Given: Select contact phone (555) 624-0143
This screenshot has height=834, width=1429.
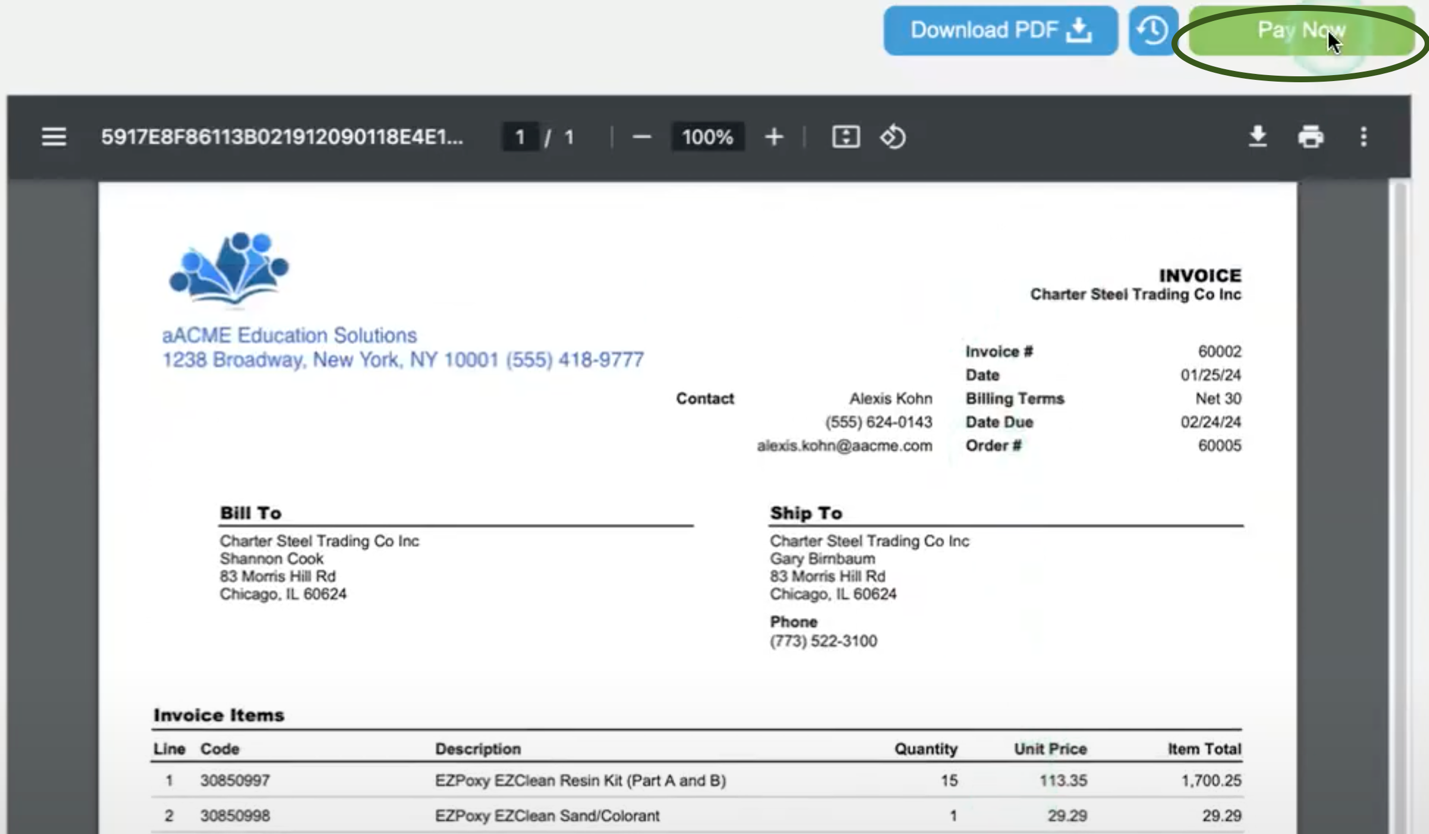Looking at the screenshot, I should point(879,422).
